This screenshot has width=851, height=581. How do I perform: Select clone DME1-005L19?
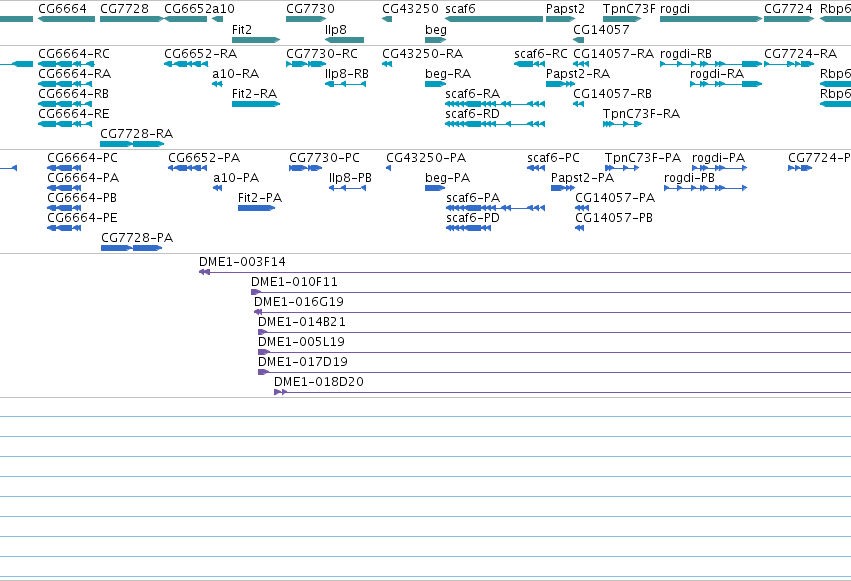pos(554,353)
